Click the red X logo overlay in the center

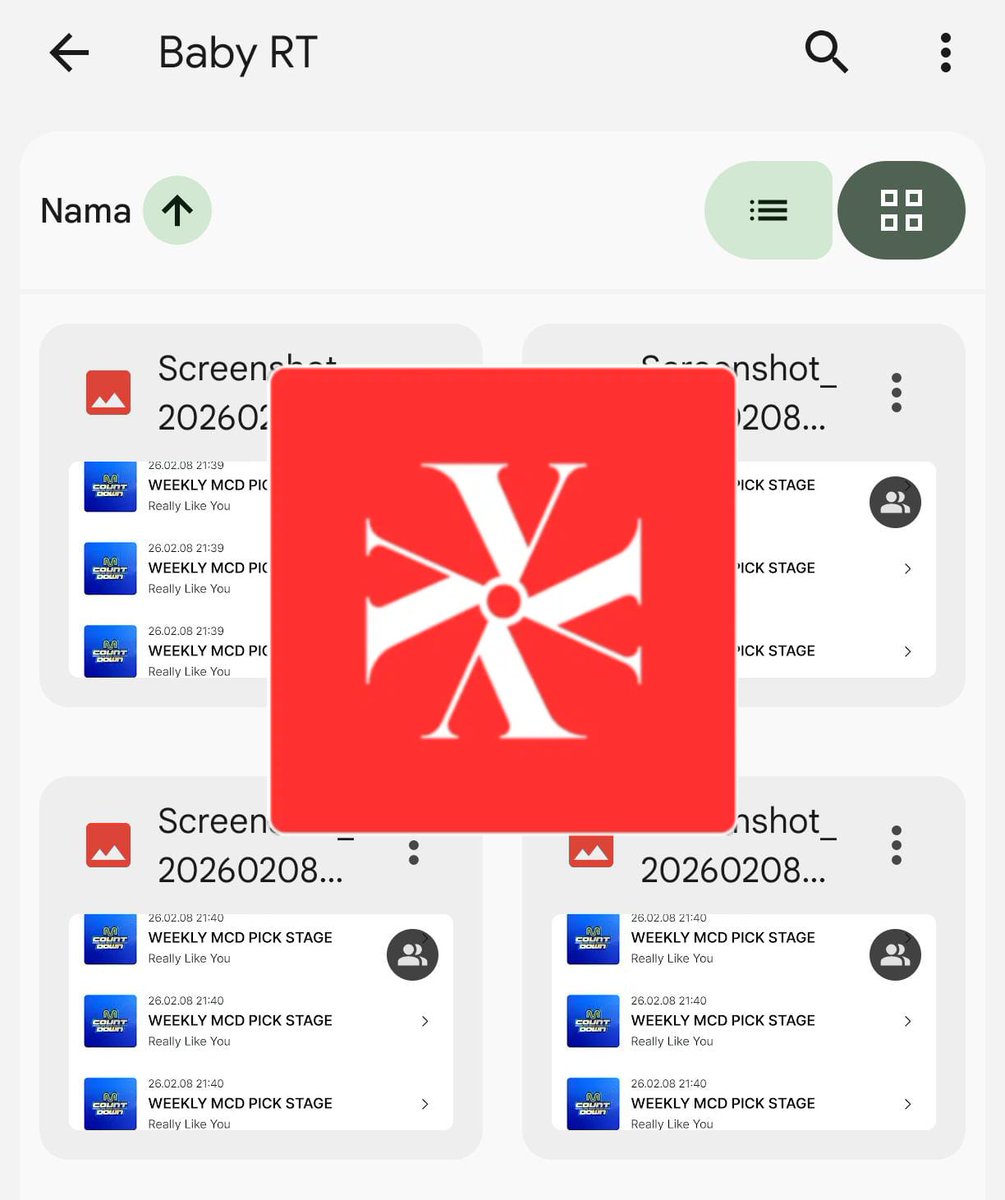[503, 598]
